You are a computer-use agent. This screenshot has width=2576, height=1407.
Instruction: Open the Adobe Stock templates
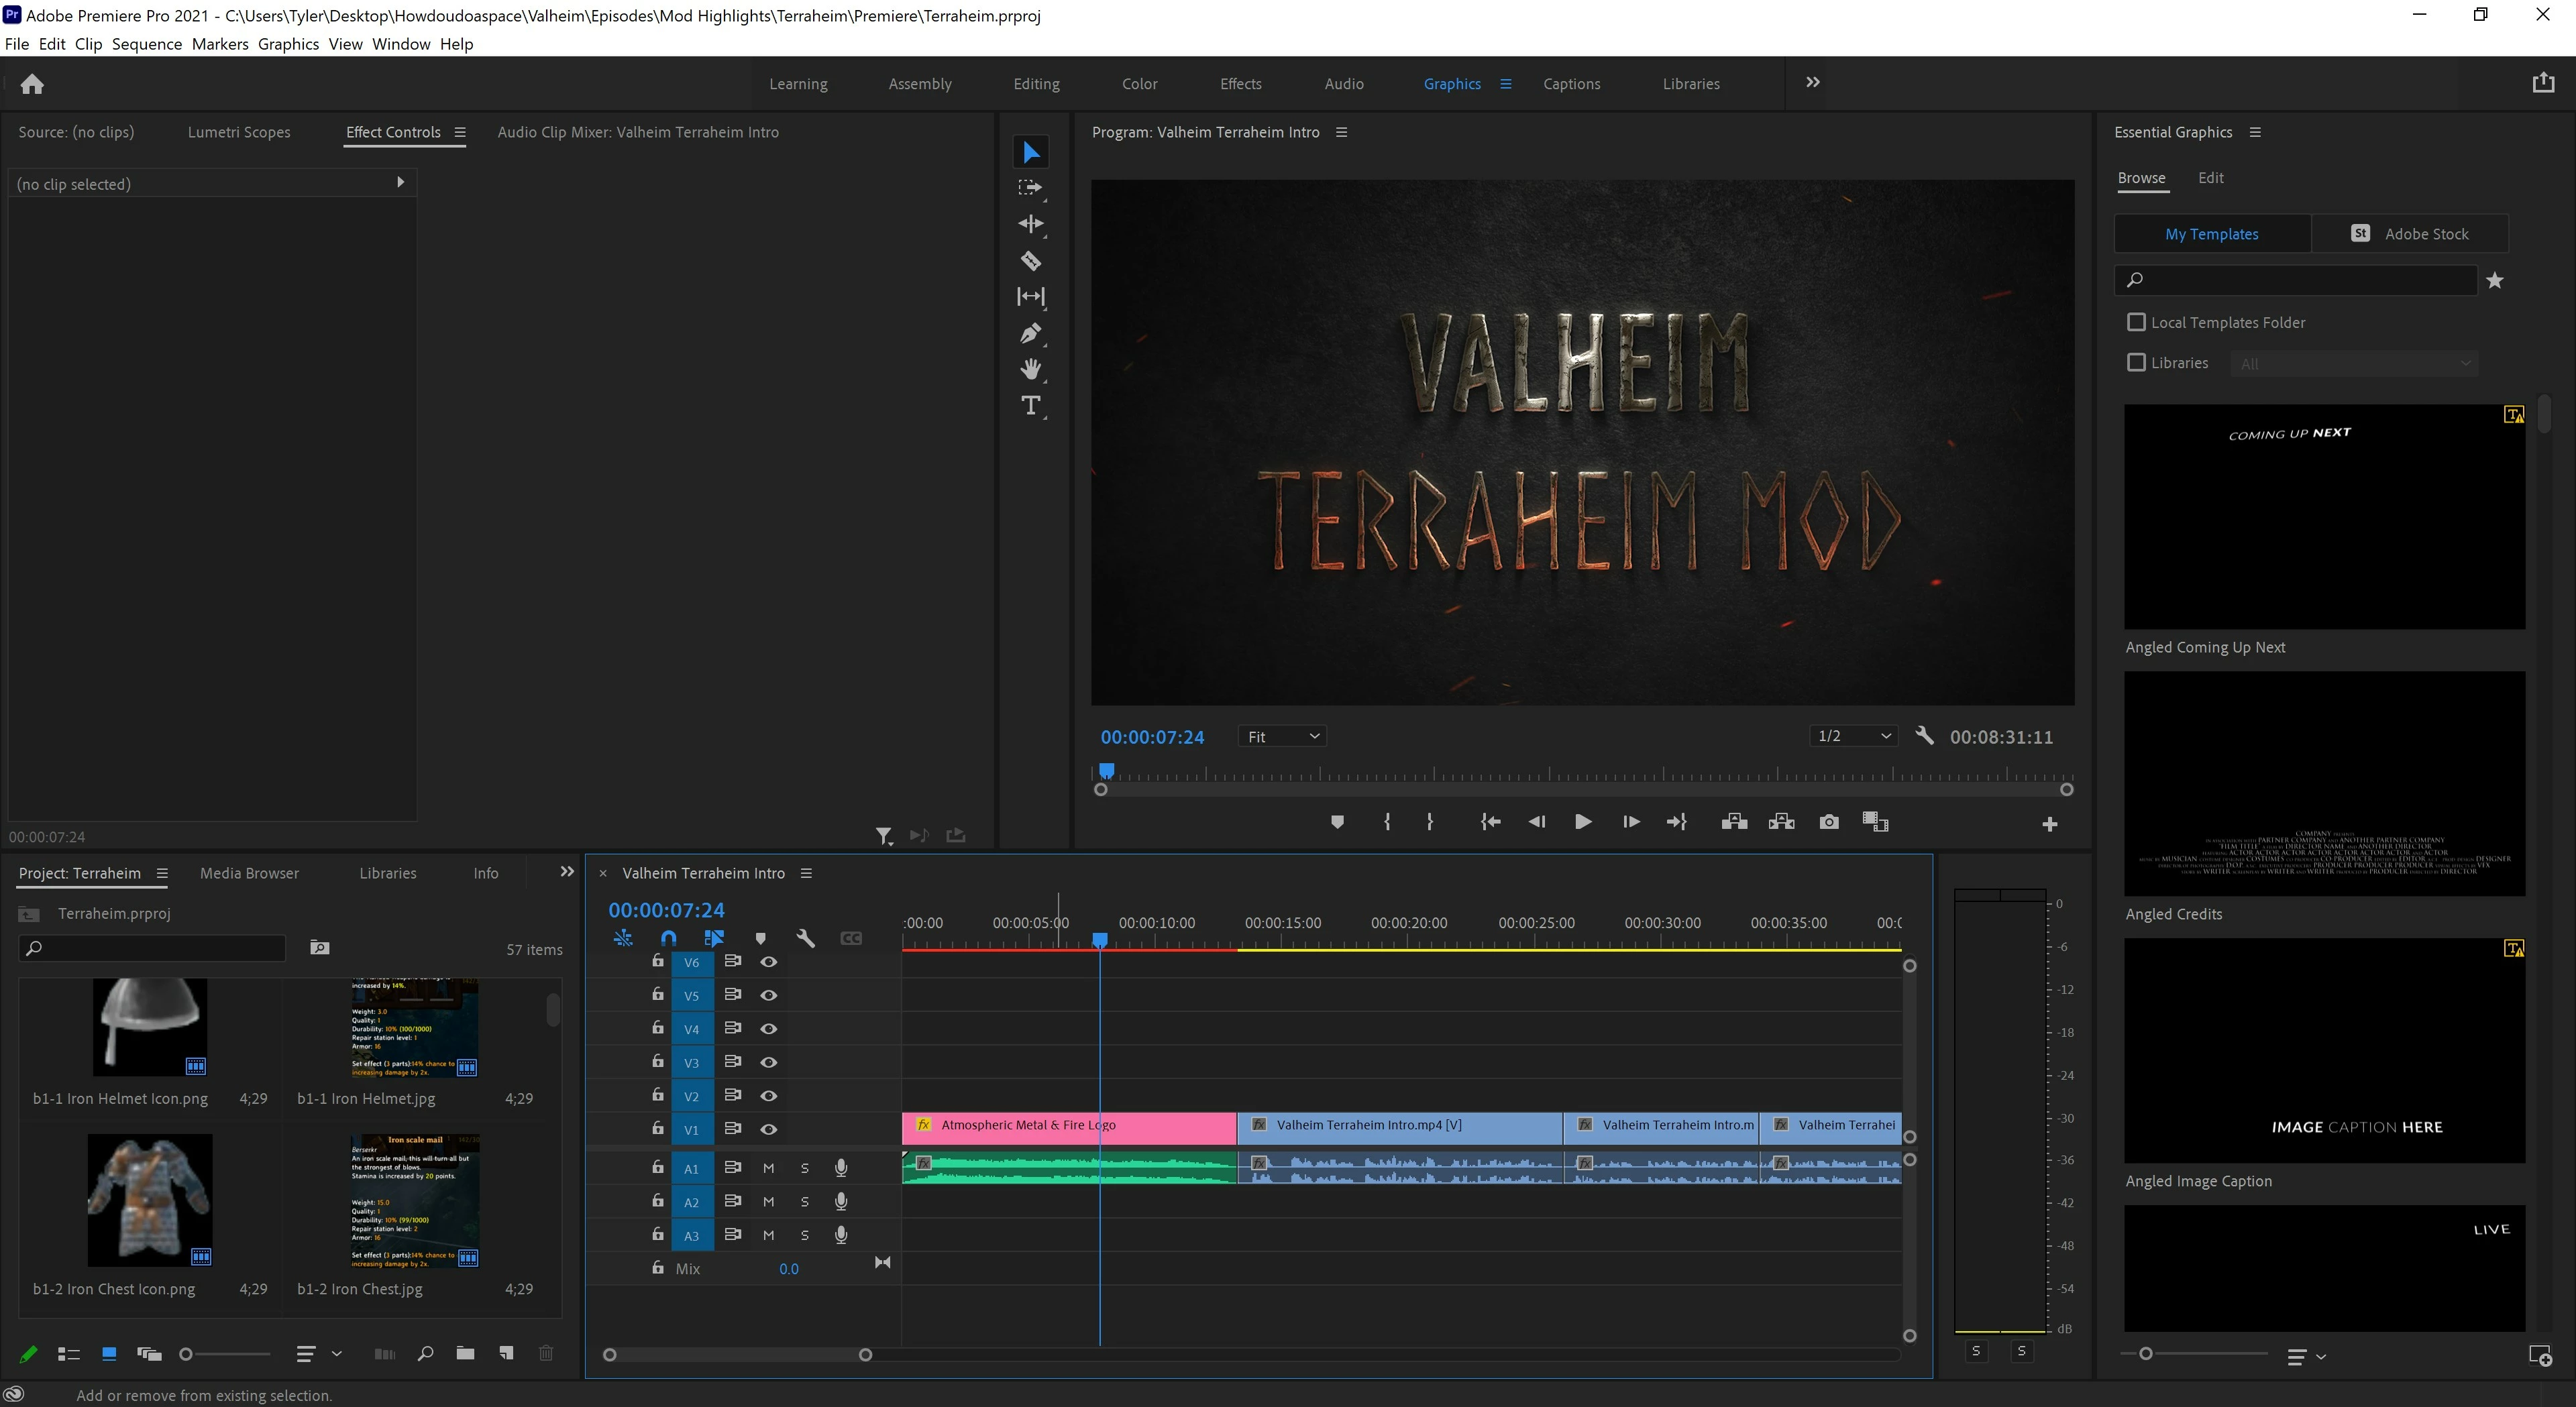2409,234
